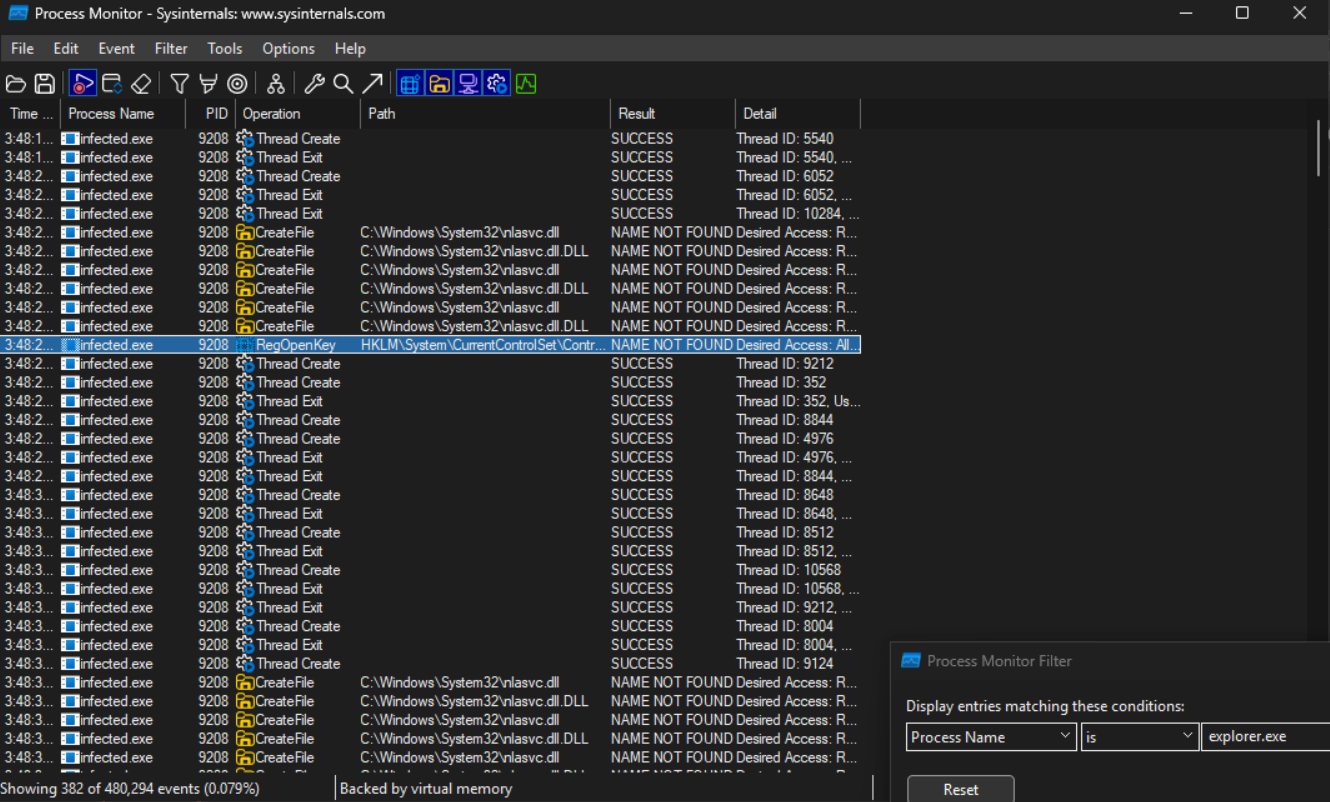Open the Tools menu
The height and width of the screenshot is (802, 1330).
(x=225, y=48)
